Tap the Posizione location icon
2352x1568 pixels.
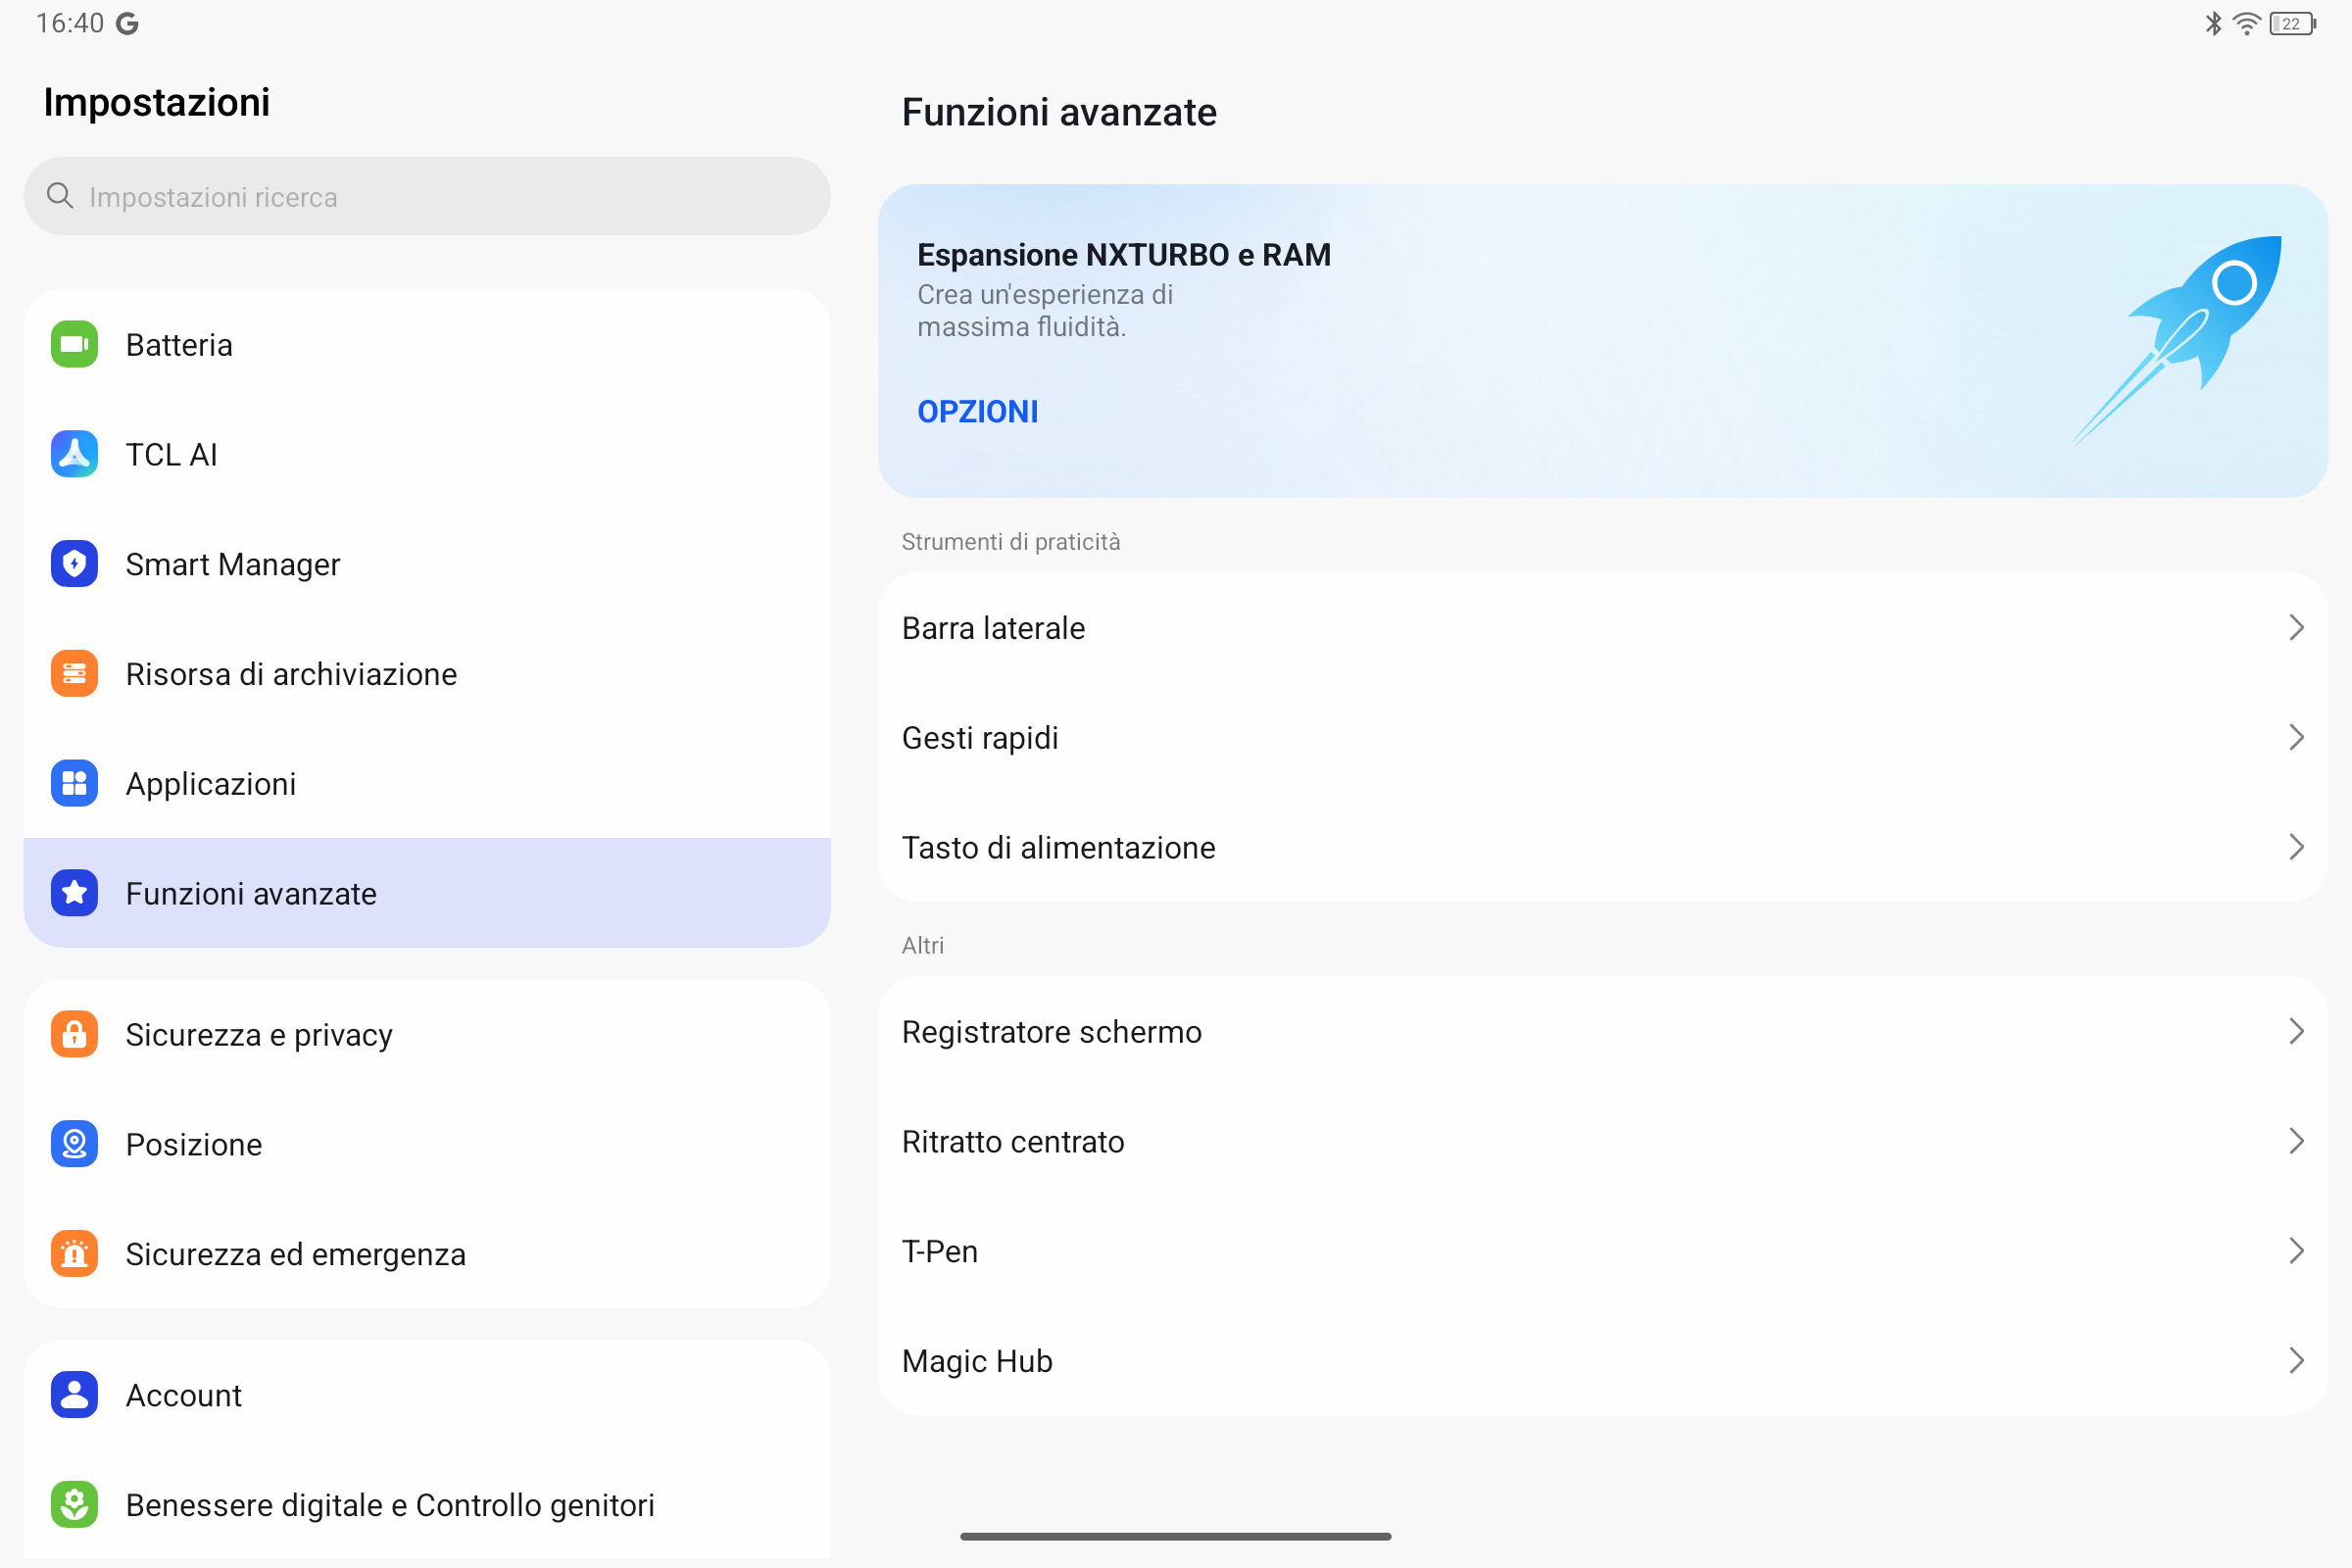pos(74,1144)
